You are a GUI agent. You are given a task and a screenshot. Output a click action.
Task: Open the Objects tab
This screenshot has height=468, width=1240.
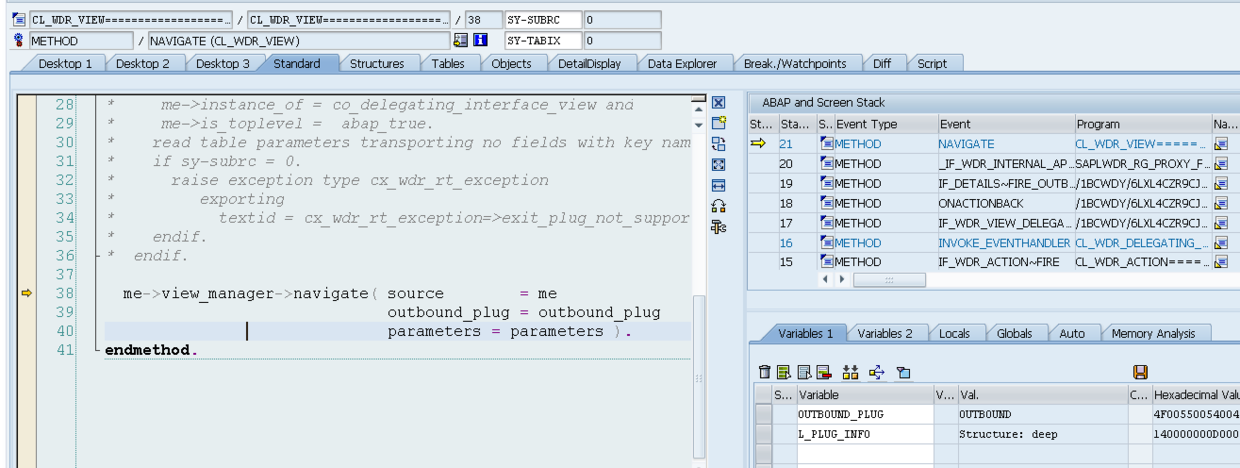point(512,63)
